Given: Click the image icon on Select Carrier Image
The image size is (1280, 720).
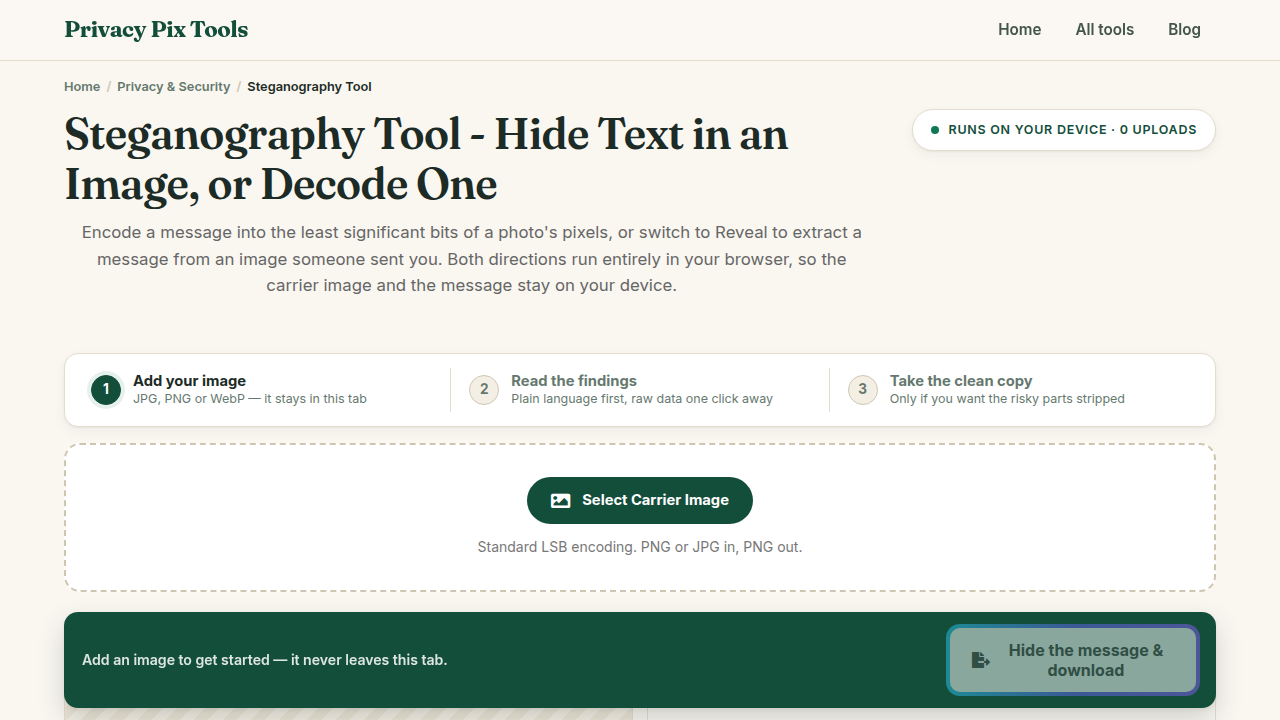Looking at the screenshot, I should pos(561,500).
